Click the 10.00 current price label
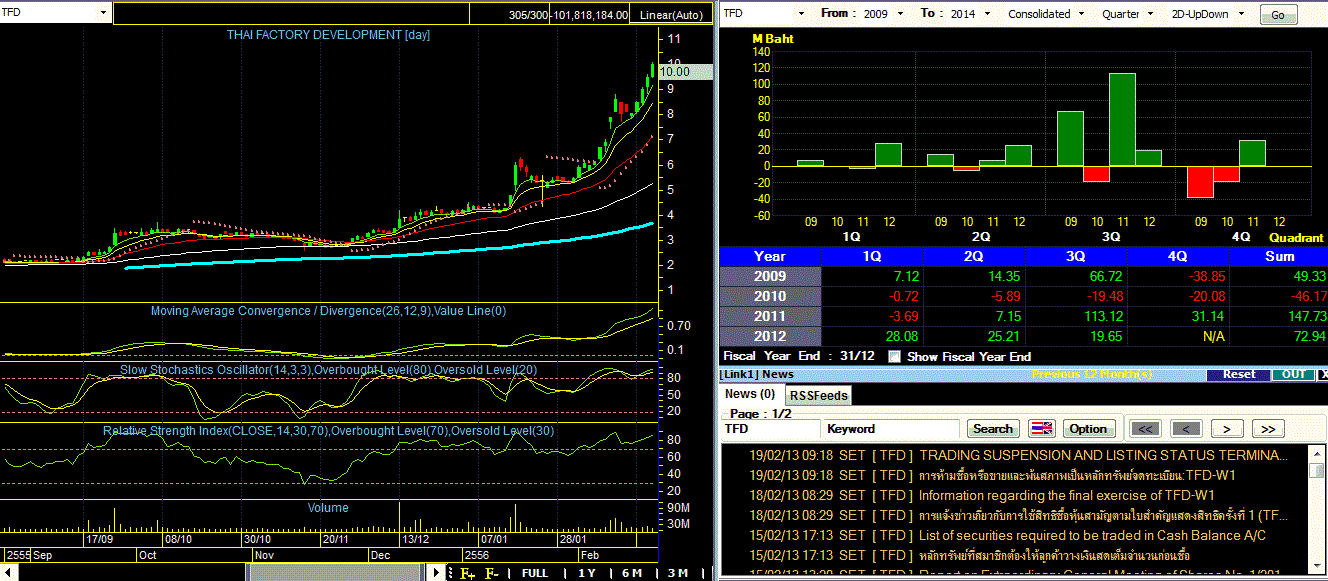1328x581 pixels. tap(685, 71)
